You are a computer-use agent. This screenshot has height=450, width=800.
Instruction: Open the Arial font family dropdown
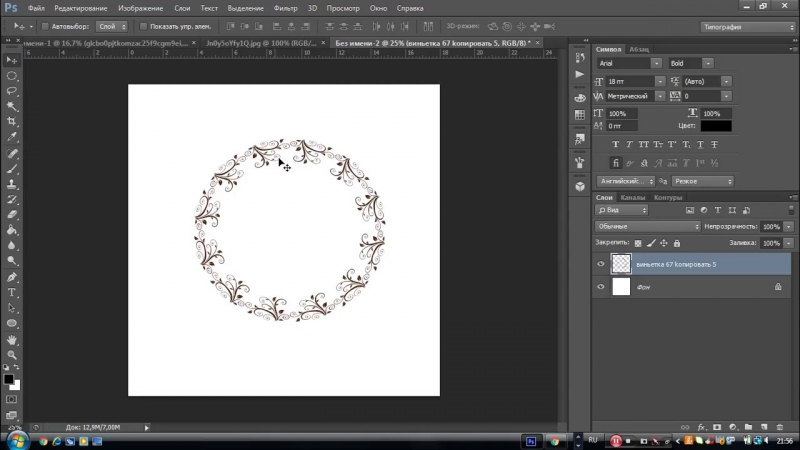click(x=657, y=63)
